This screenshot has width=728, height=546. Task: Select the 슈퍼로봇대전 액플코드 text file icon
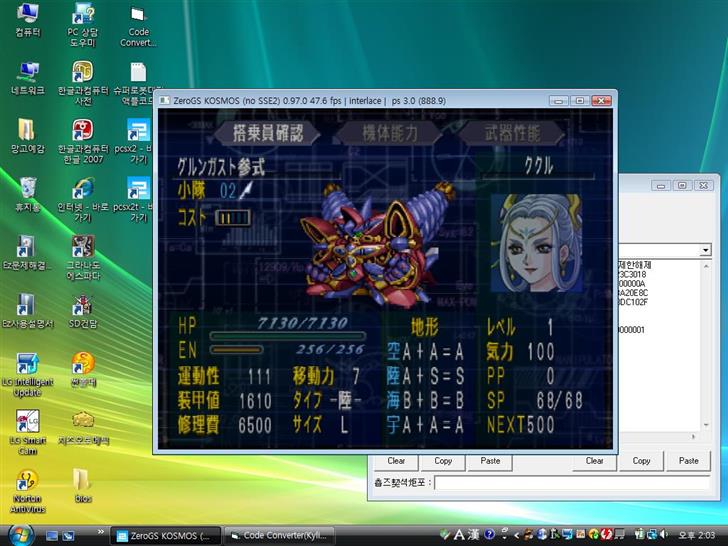(x=138, y=83)
